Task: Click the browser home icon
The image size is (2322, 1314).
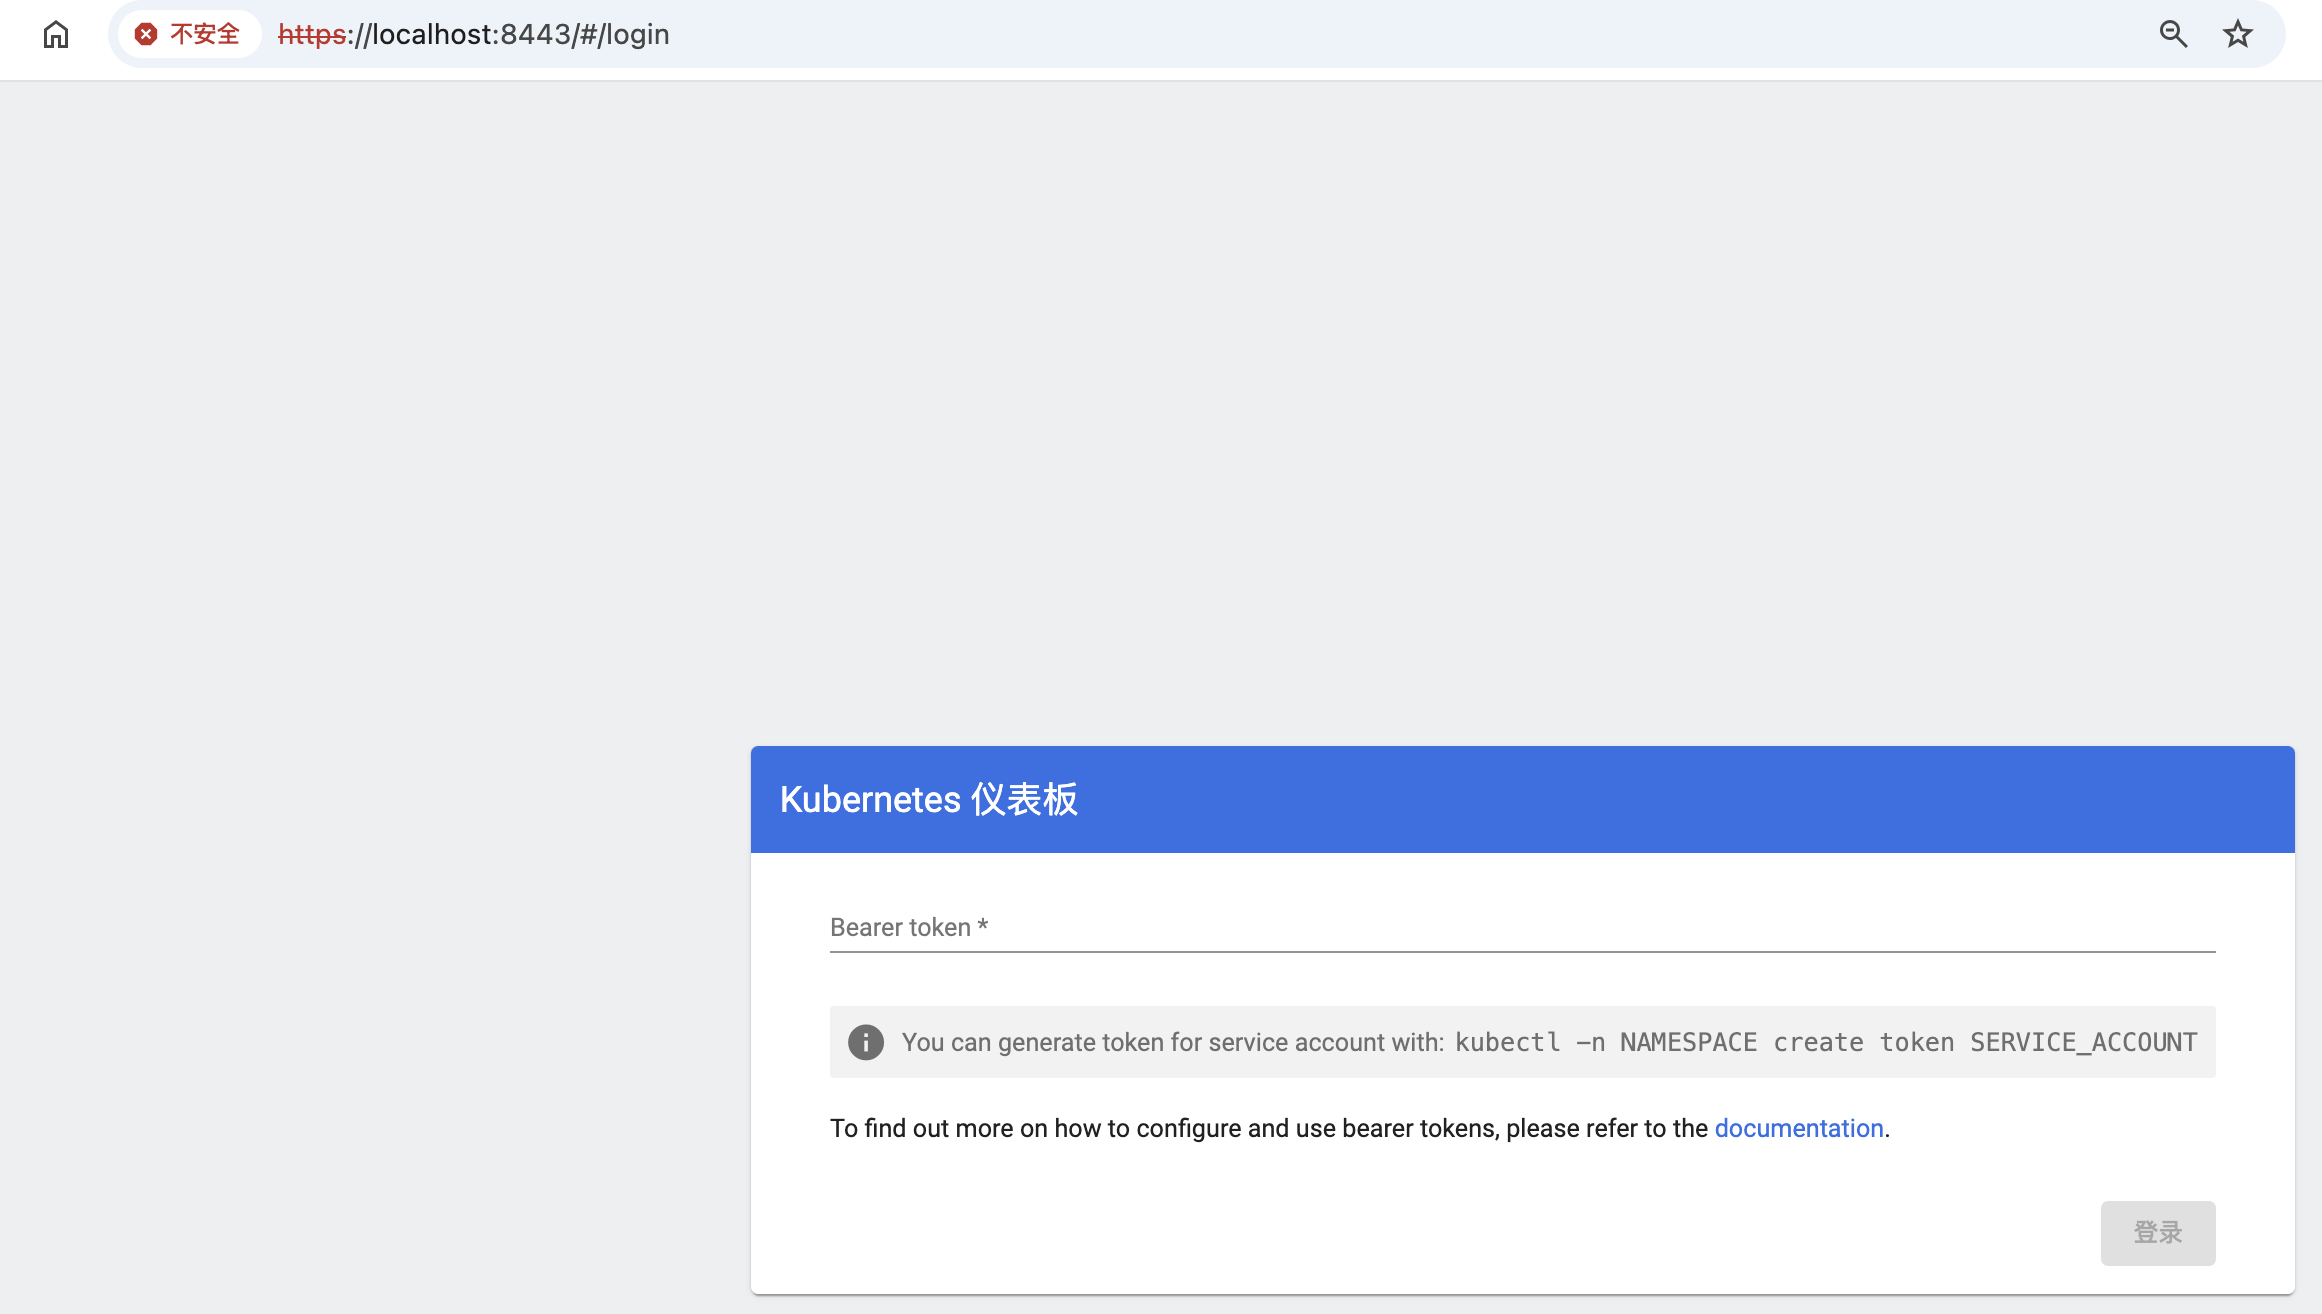Action: click(56, 34)
